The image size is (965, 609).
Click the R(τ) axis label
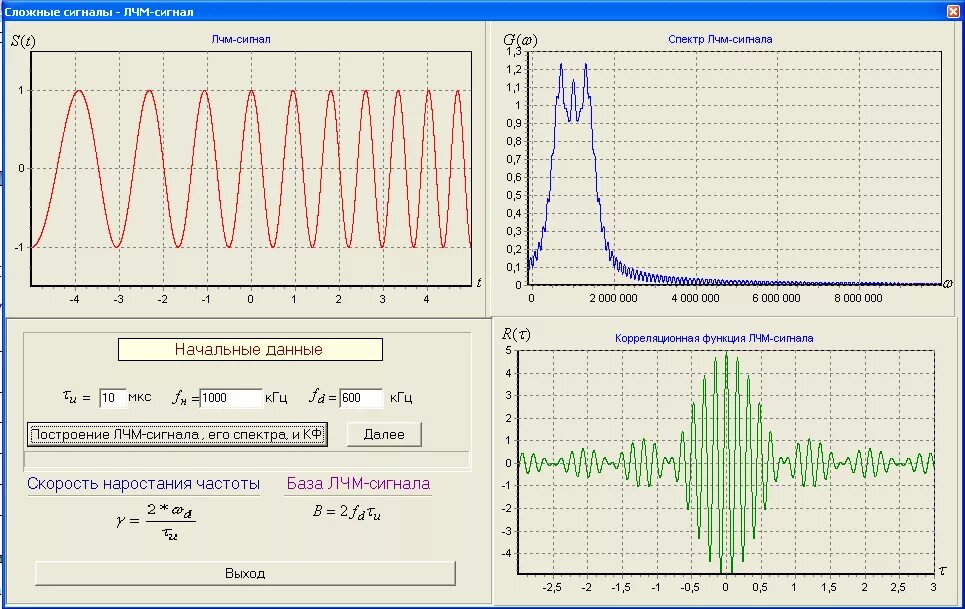coord(516,334)
